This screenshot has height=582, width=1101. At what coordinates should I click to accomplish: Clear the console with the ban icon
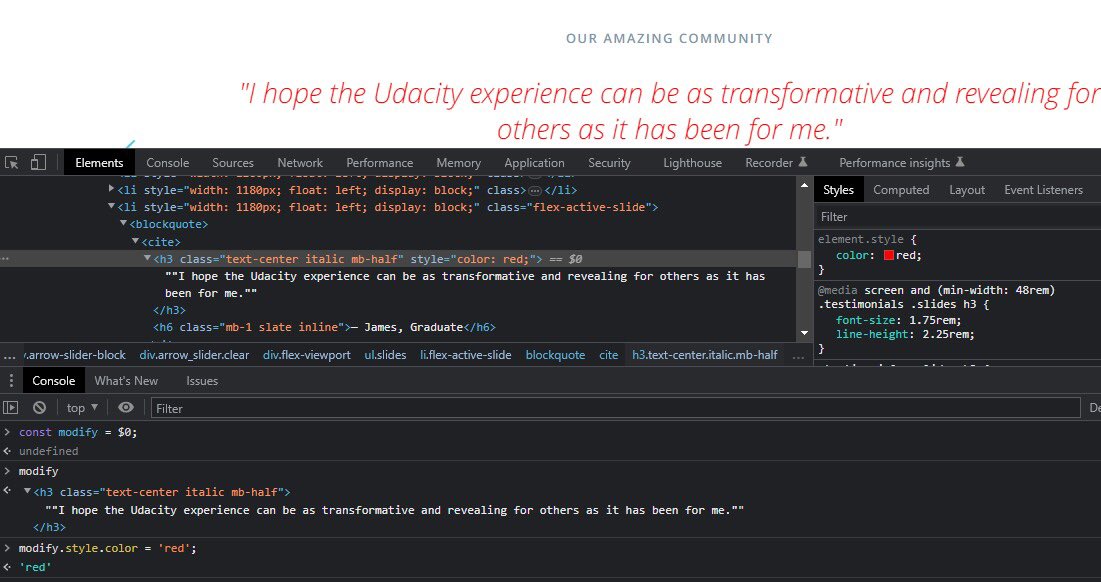pos(39,407)
